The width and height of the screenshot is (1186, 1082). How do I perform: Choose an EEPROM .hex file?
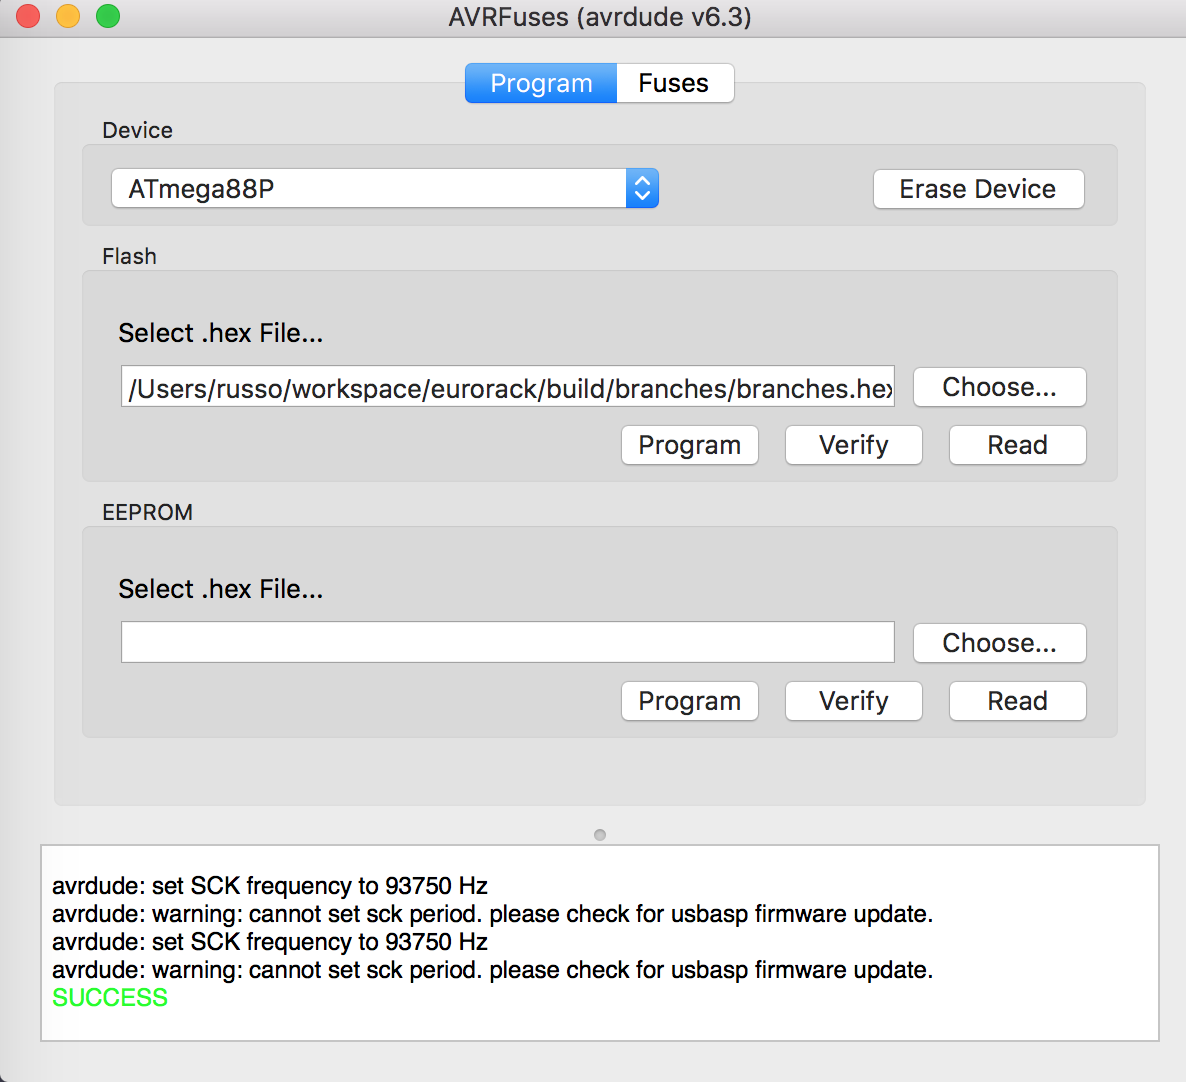[x=999, y=643]
